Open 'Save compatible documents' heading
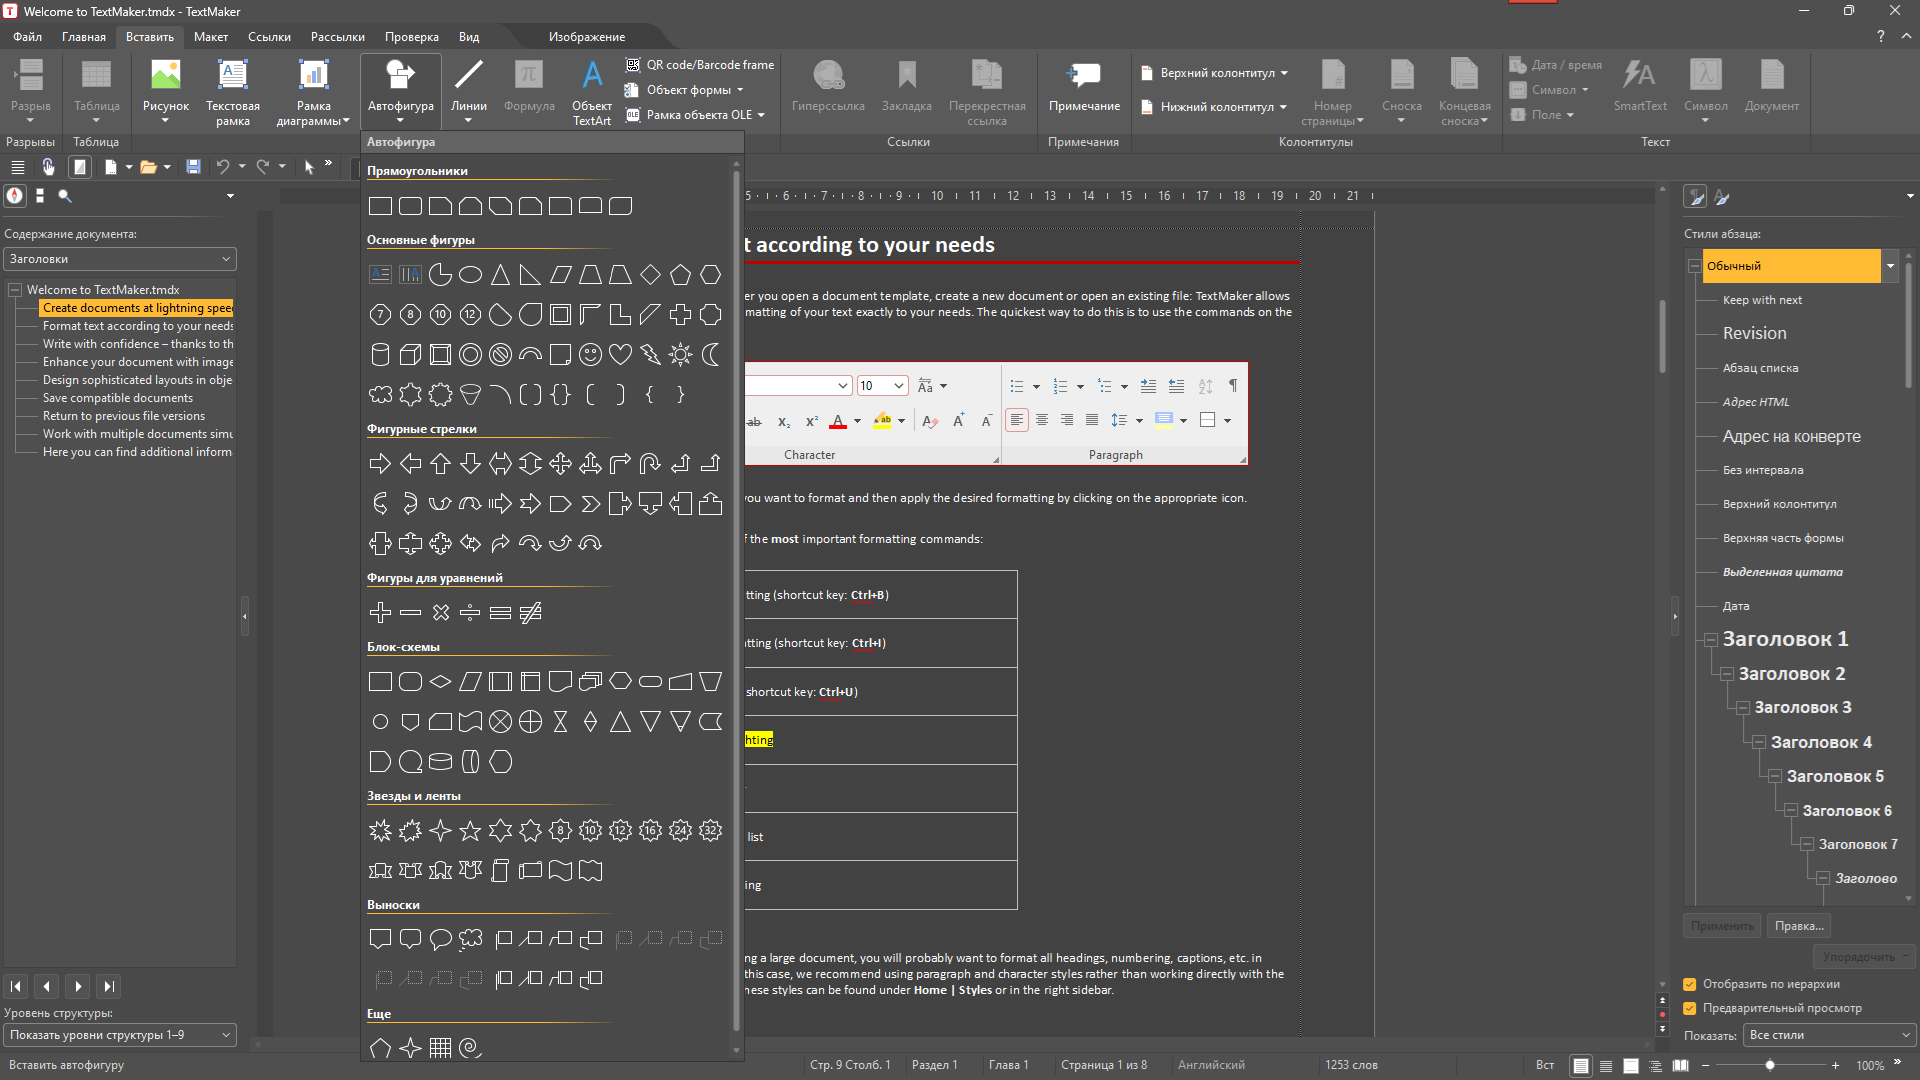This screenshot has height=1080, width=1920. 118,398
